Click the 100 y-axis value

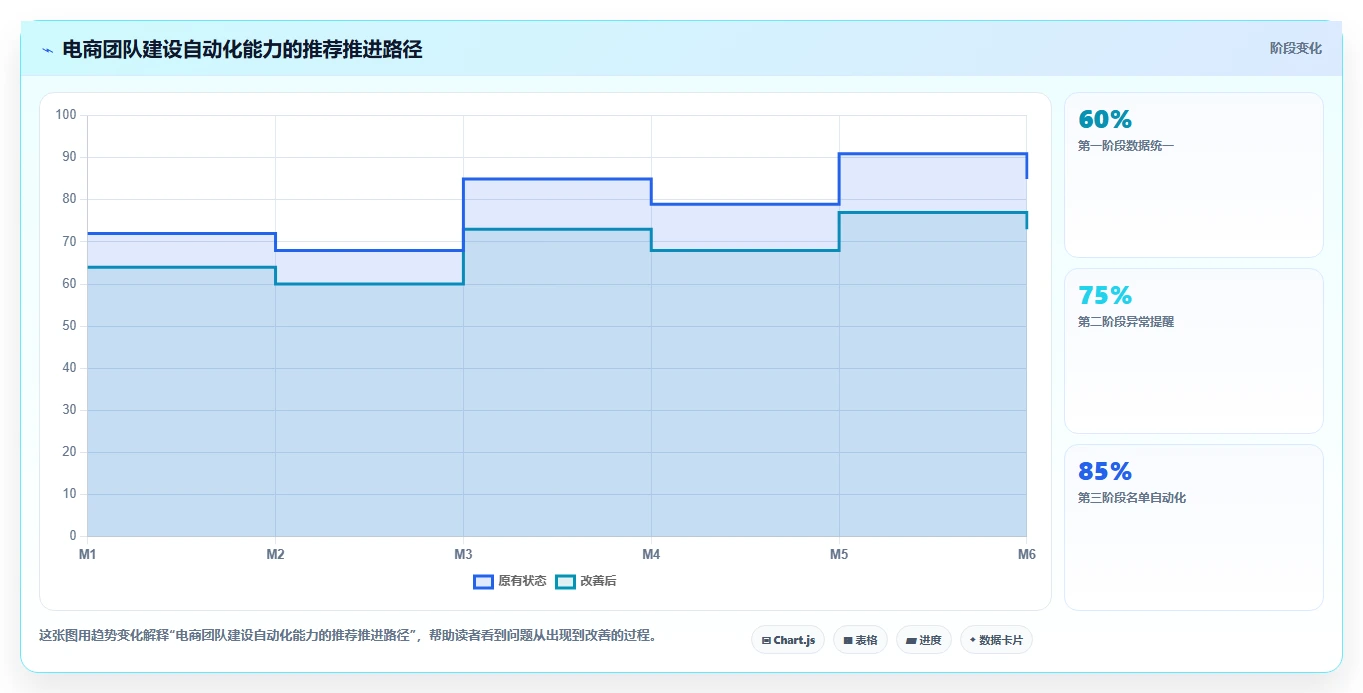point(66,115)
